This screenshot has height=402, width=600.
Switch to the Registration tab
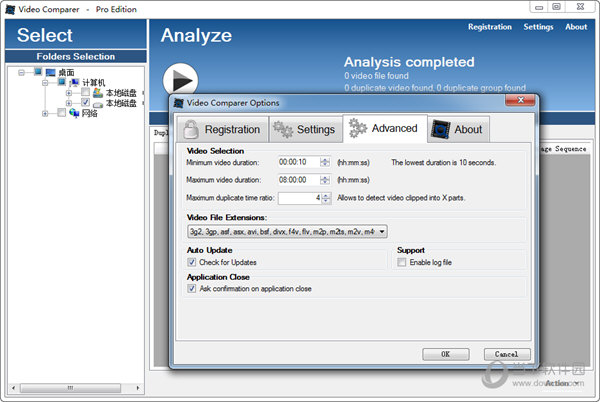tap(222, 130)
